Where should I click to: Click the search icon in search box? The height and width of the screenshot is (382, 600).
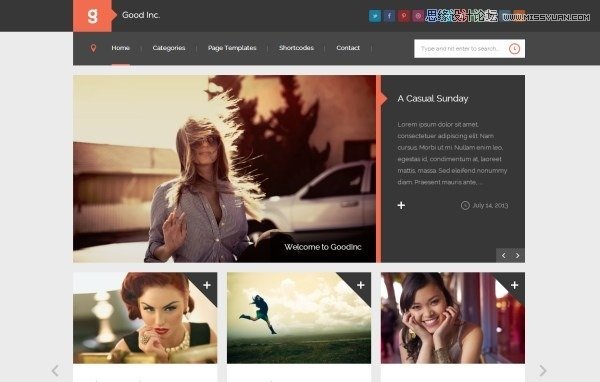(x=514, y=49)
